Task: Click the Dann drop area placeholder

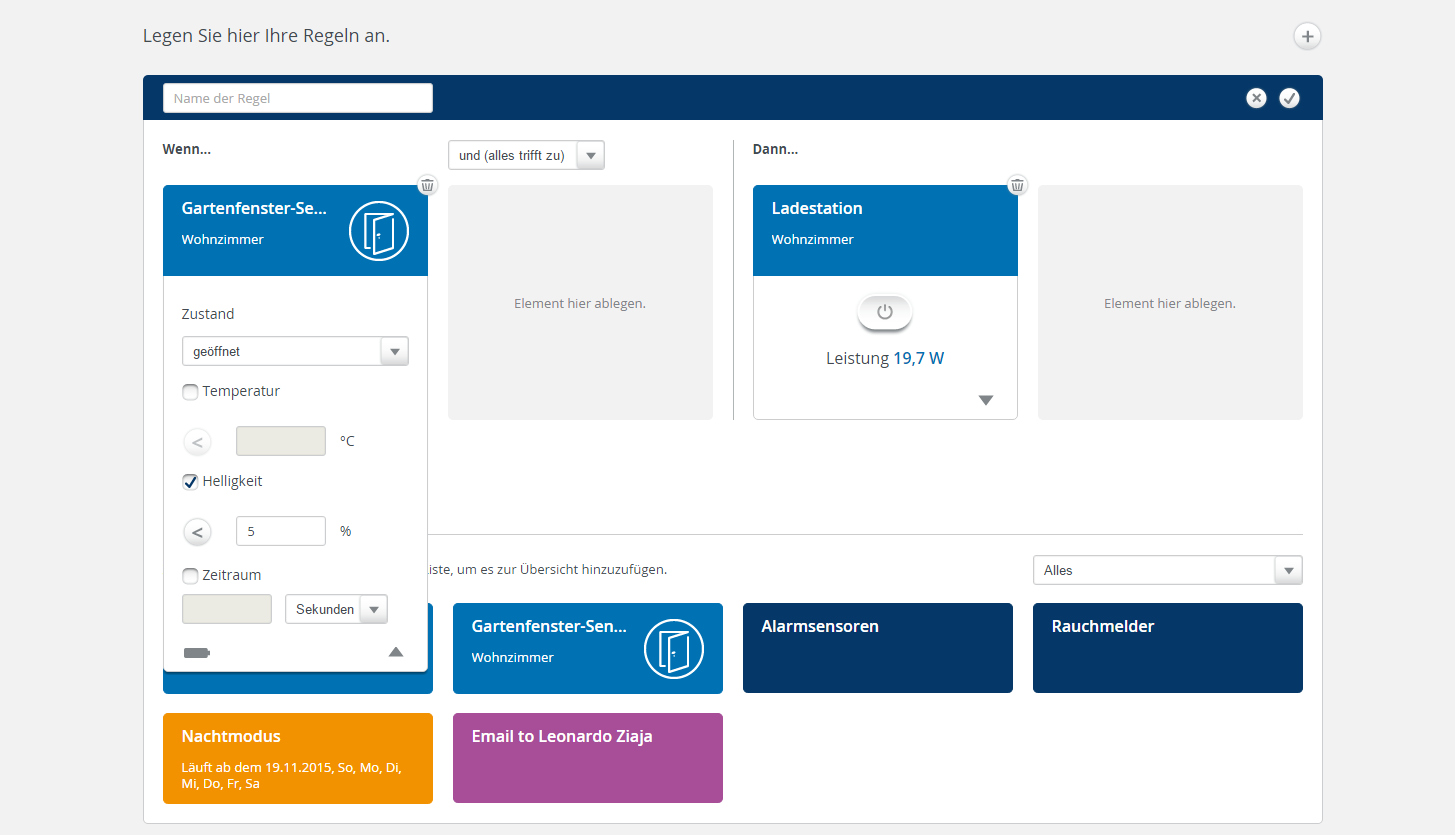Action: pos(1170,302)
